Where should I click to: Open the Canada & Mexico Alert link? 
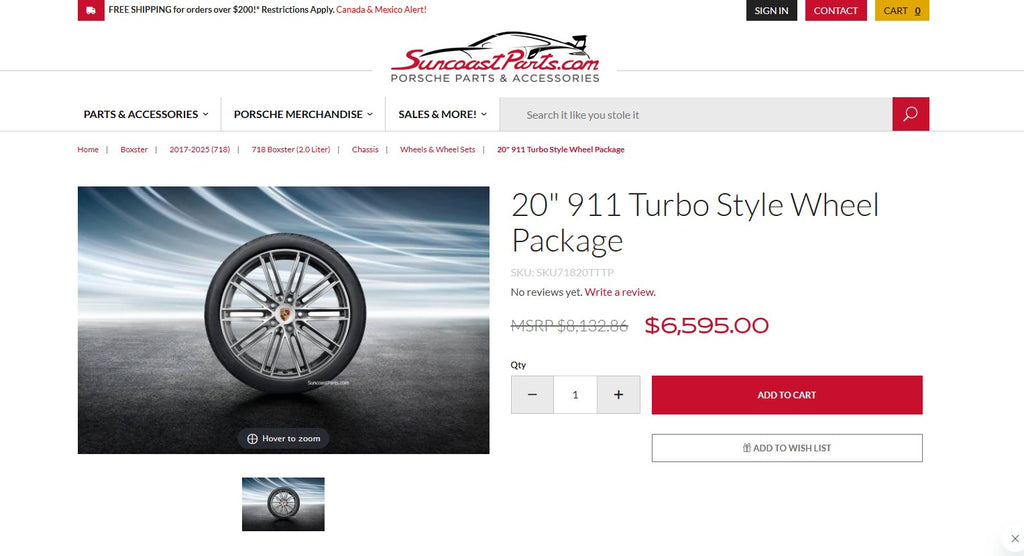(x=381, y=10)
